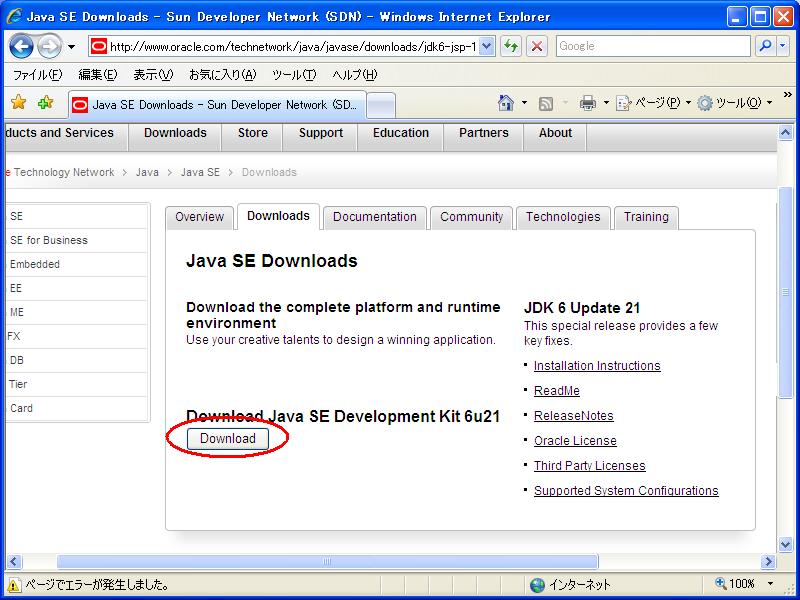Open the ReadMe link
The image size is (800, 600).
[557, 391]
